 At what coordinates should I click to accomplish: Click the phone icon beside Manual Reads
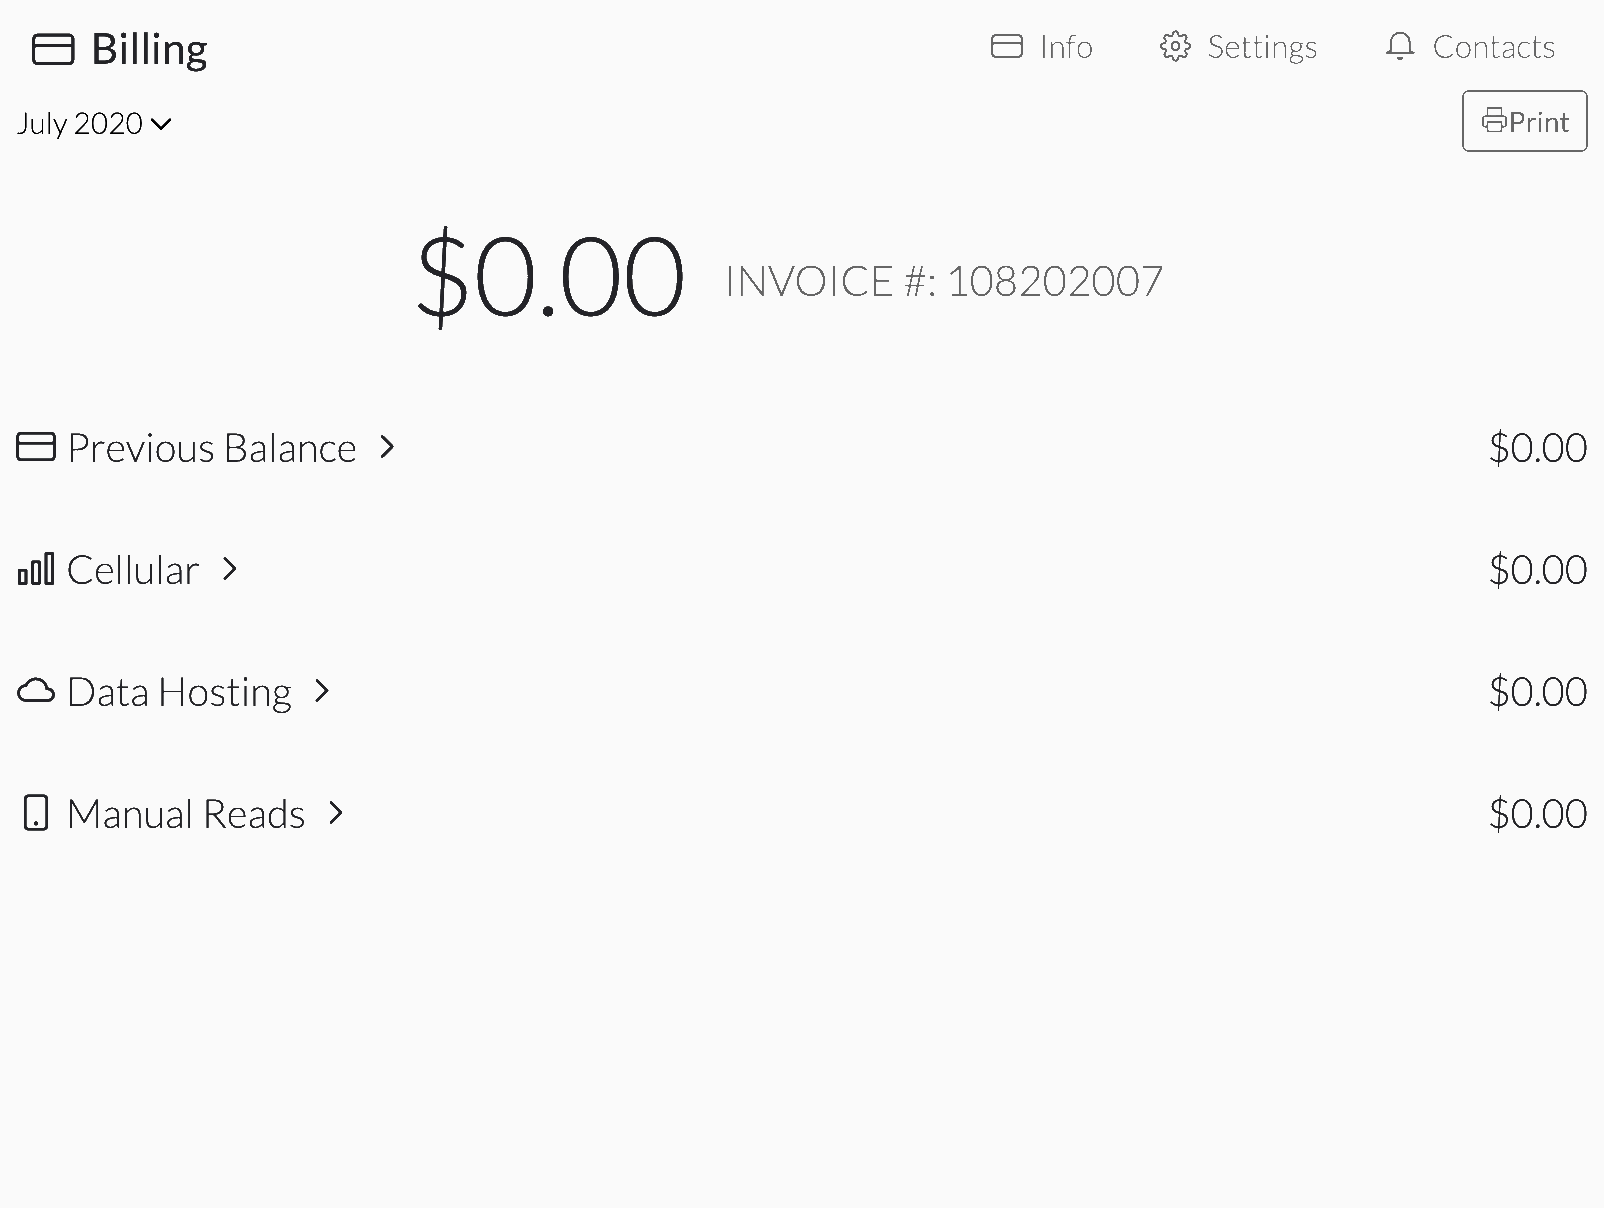35,813
